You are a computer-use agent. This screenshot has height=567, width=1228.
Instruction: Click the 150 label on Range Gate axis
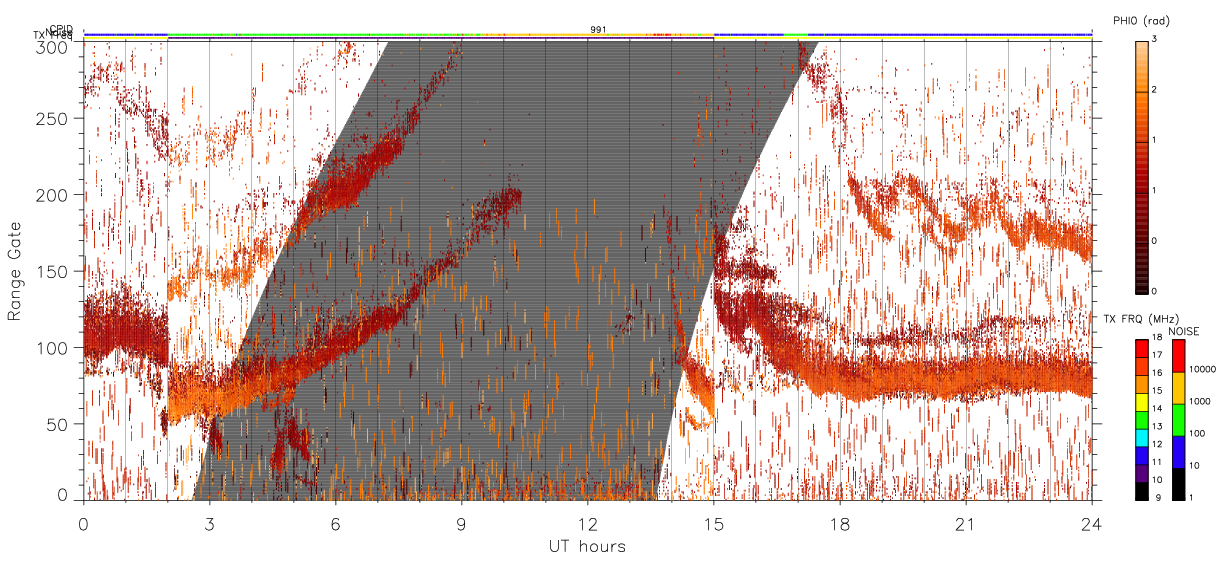52,271
